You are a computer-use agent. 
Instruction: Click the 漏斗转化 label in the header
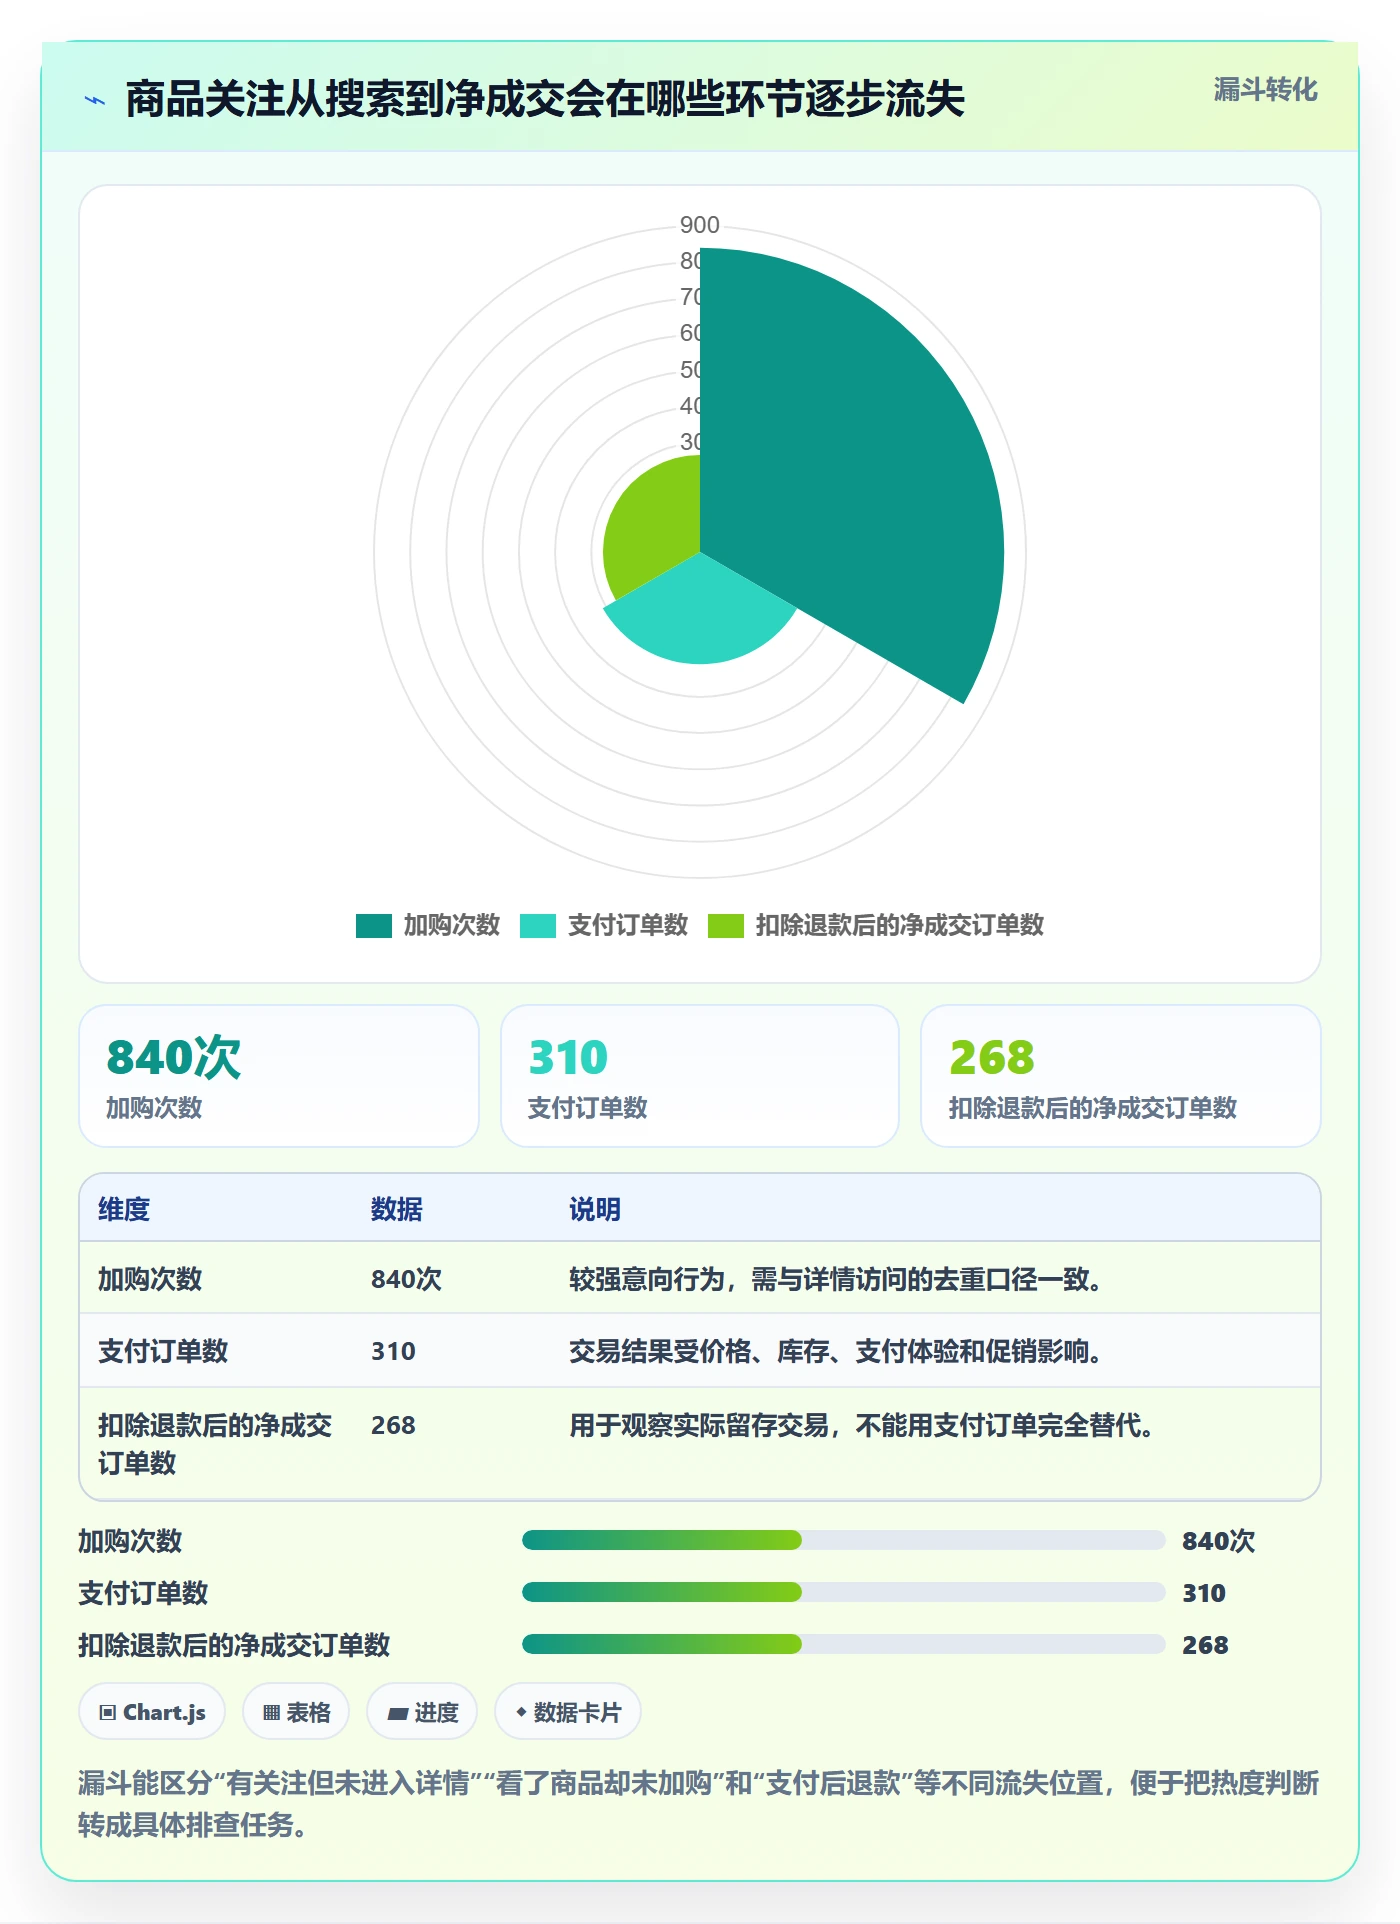pos(1265,90)
